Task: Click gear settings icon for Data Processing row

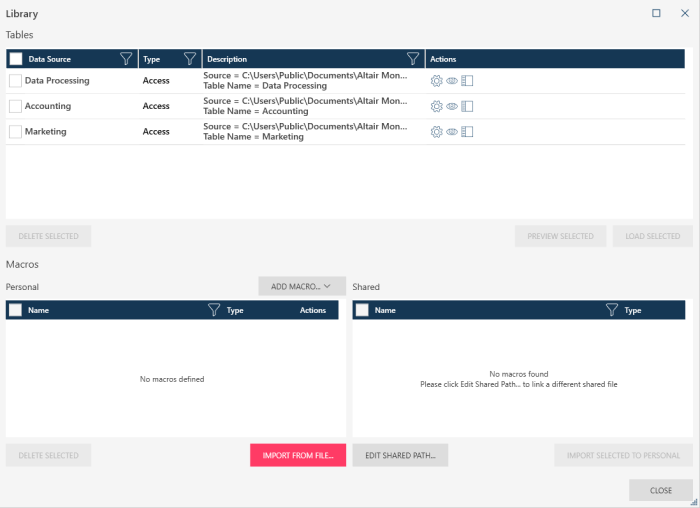Action: coord(436,81)
